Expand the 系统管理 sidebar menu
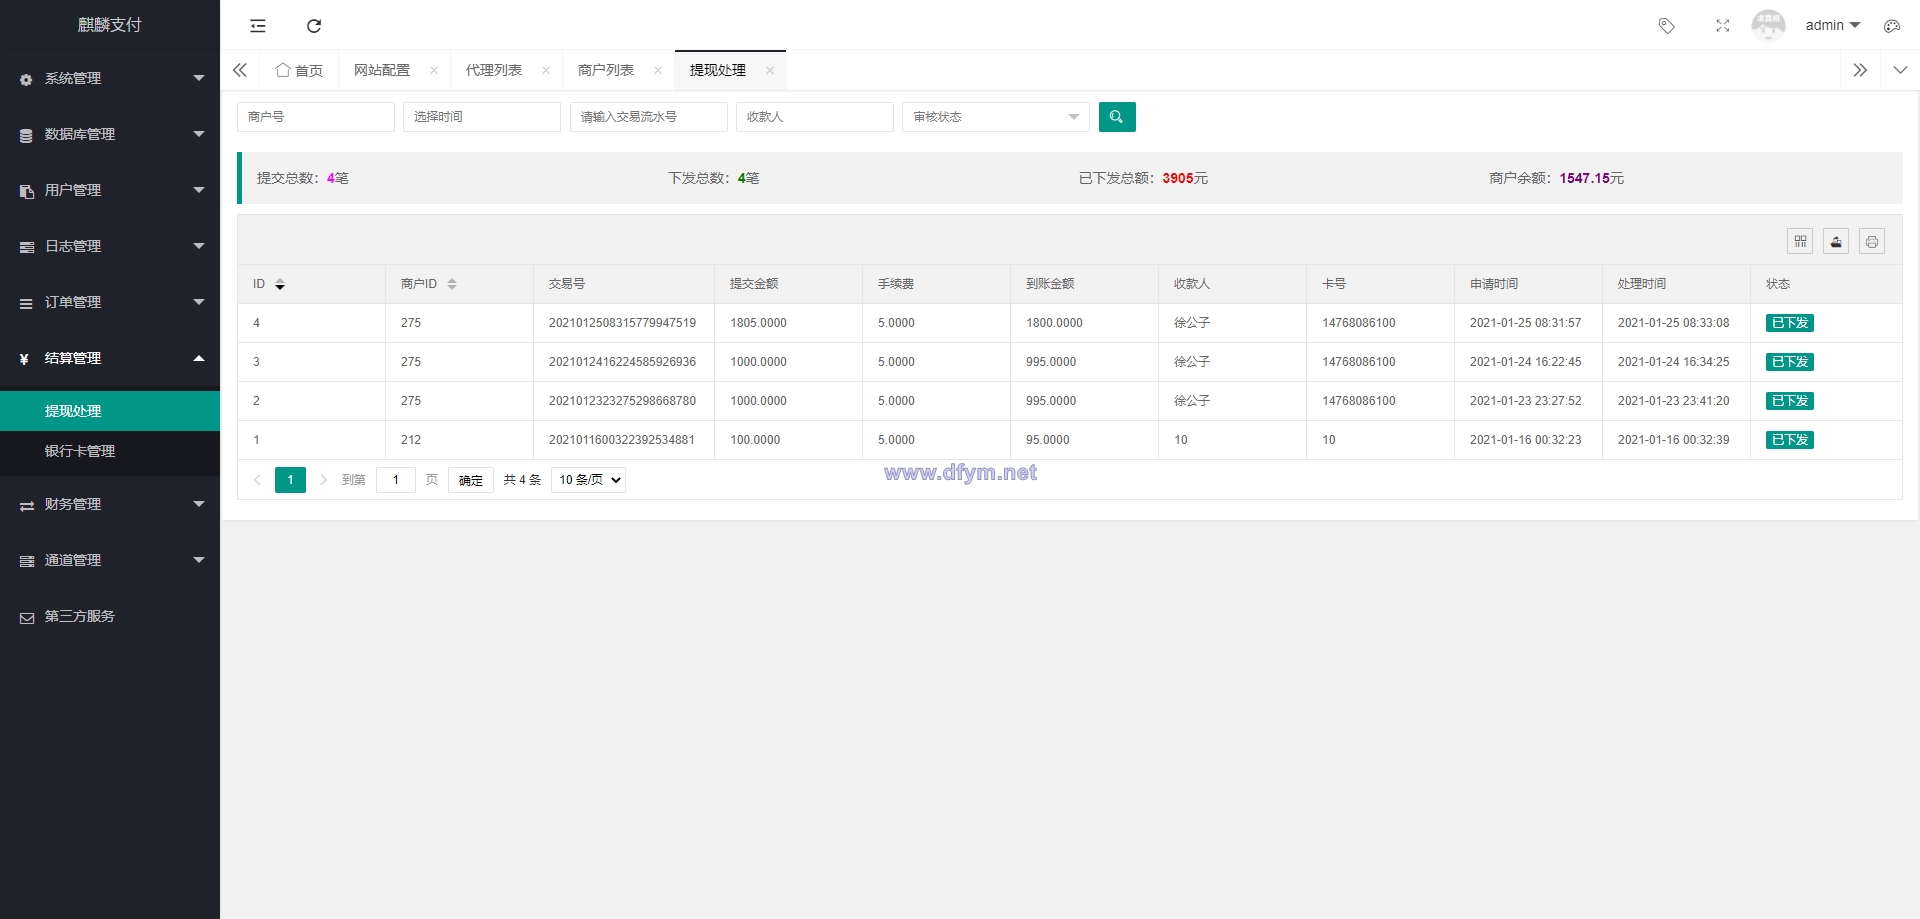Viewport: 1920px width, 919px height. coord(110,78)
